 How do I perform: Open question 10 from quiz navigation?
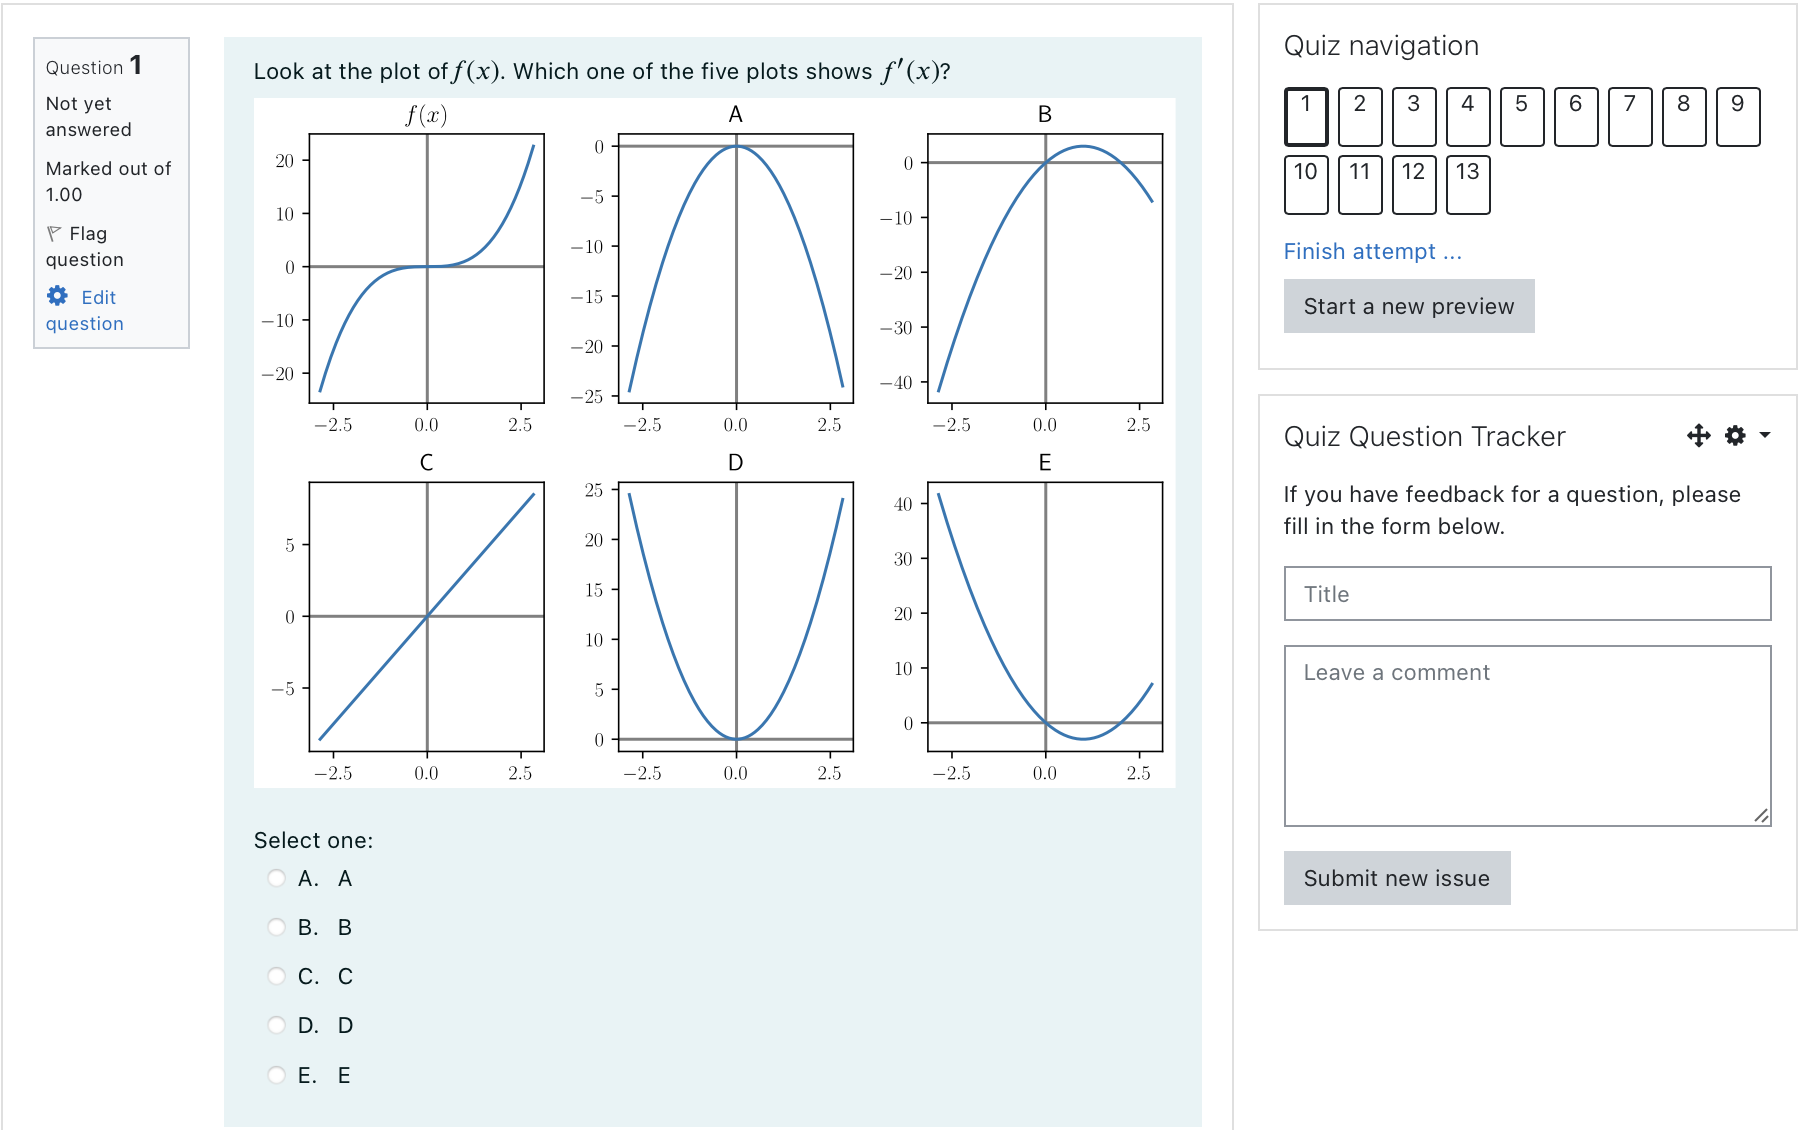pos(1306,185)
